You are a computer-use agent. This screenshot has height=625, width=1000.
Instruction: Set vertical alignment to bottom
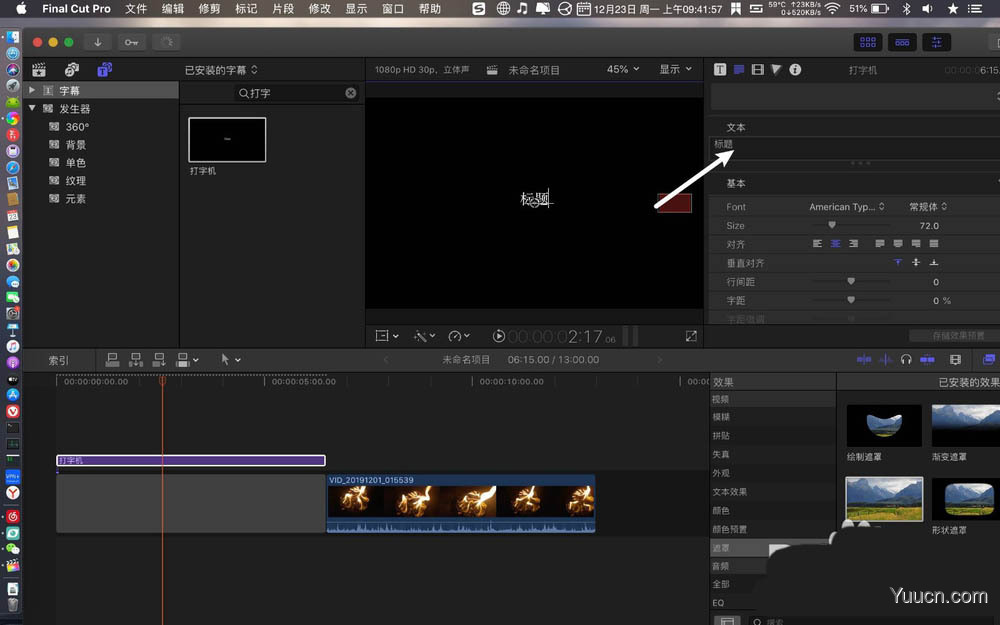(x=934, y=262)
